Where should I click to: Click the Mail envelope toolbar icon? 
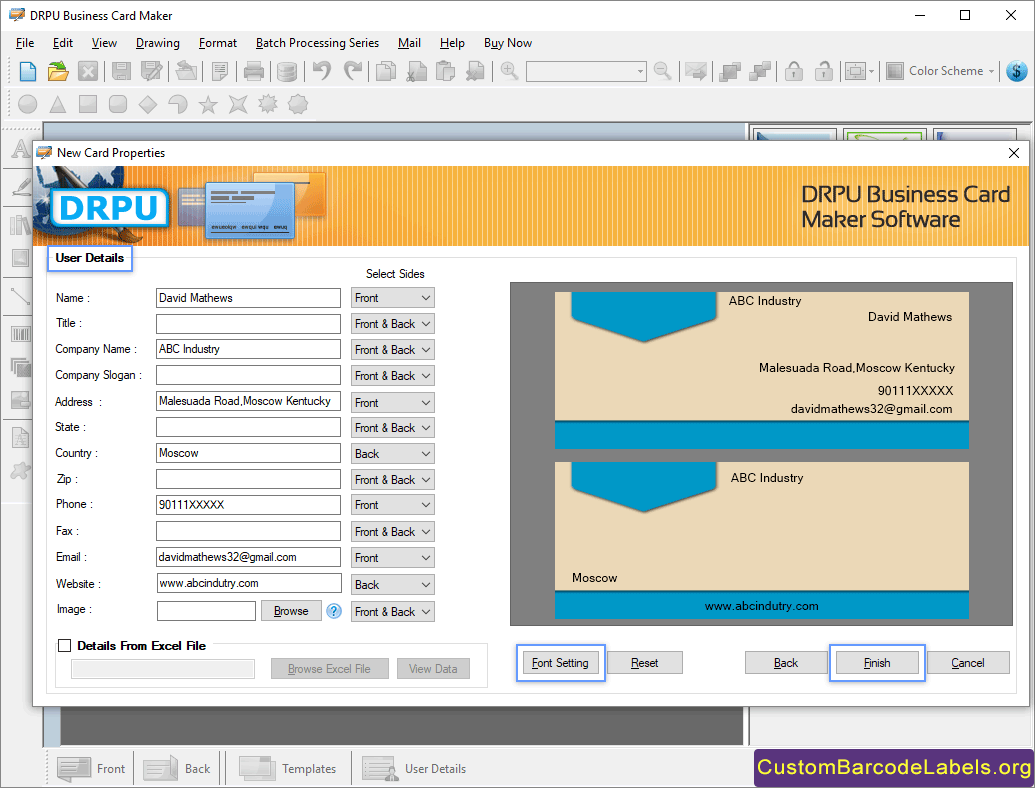[696, 71]
